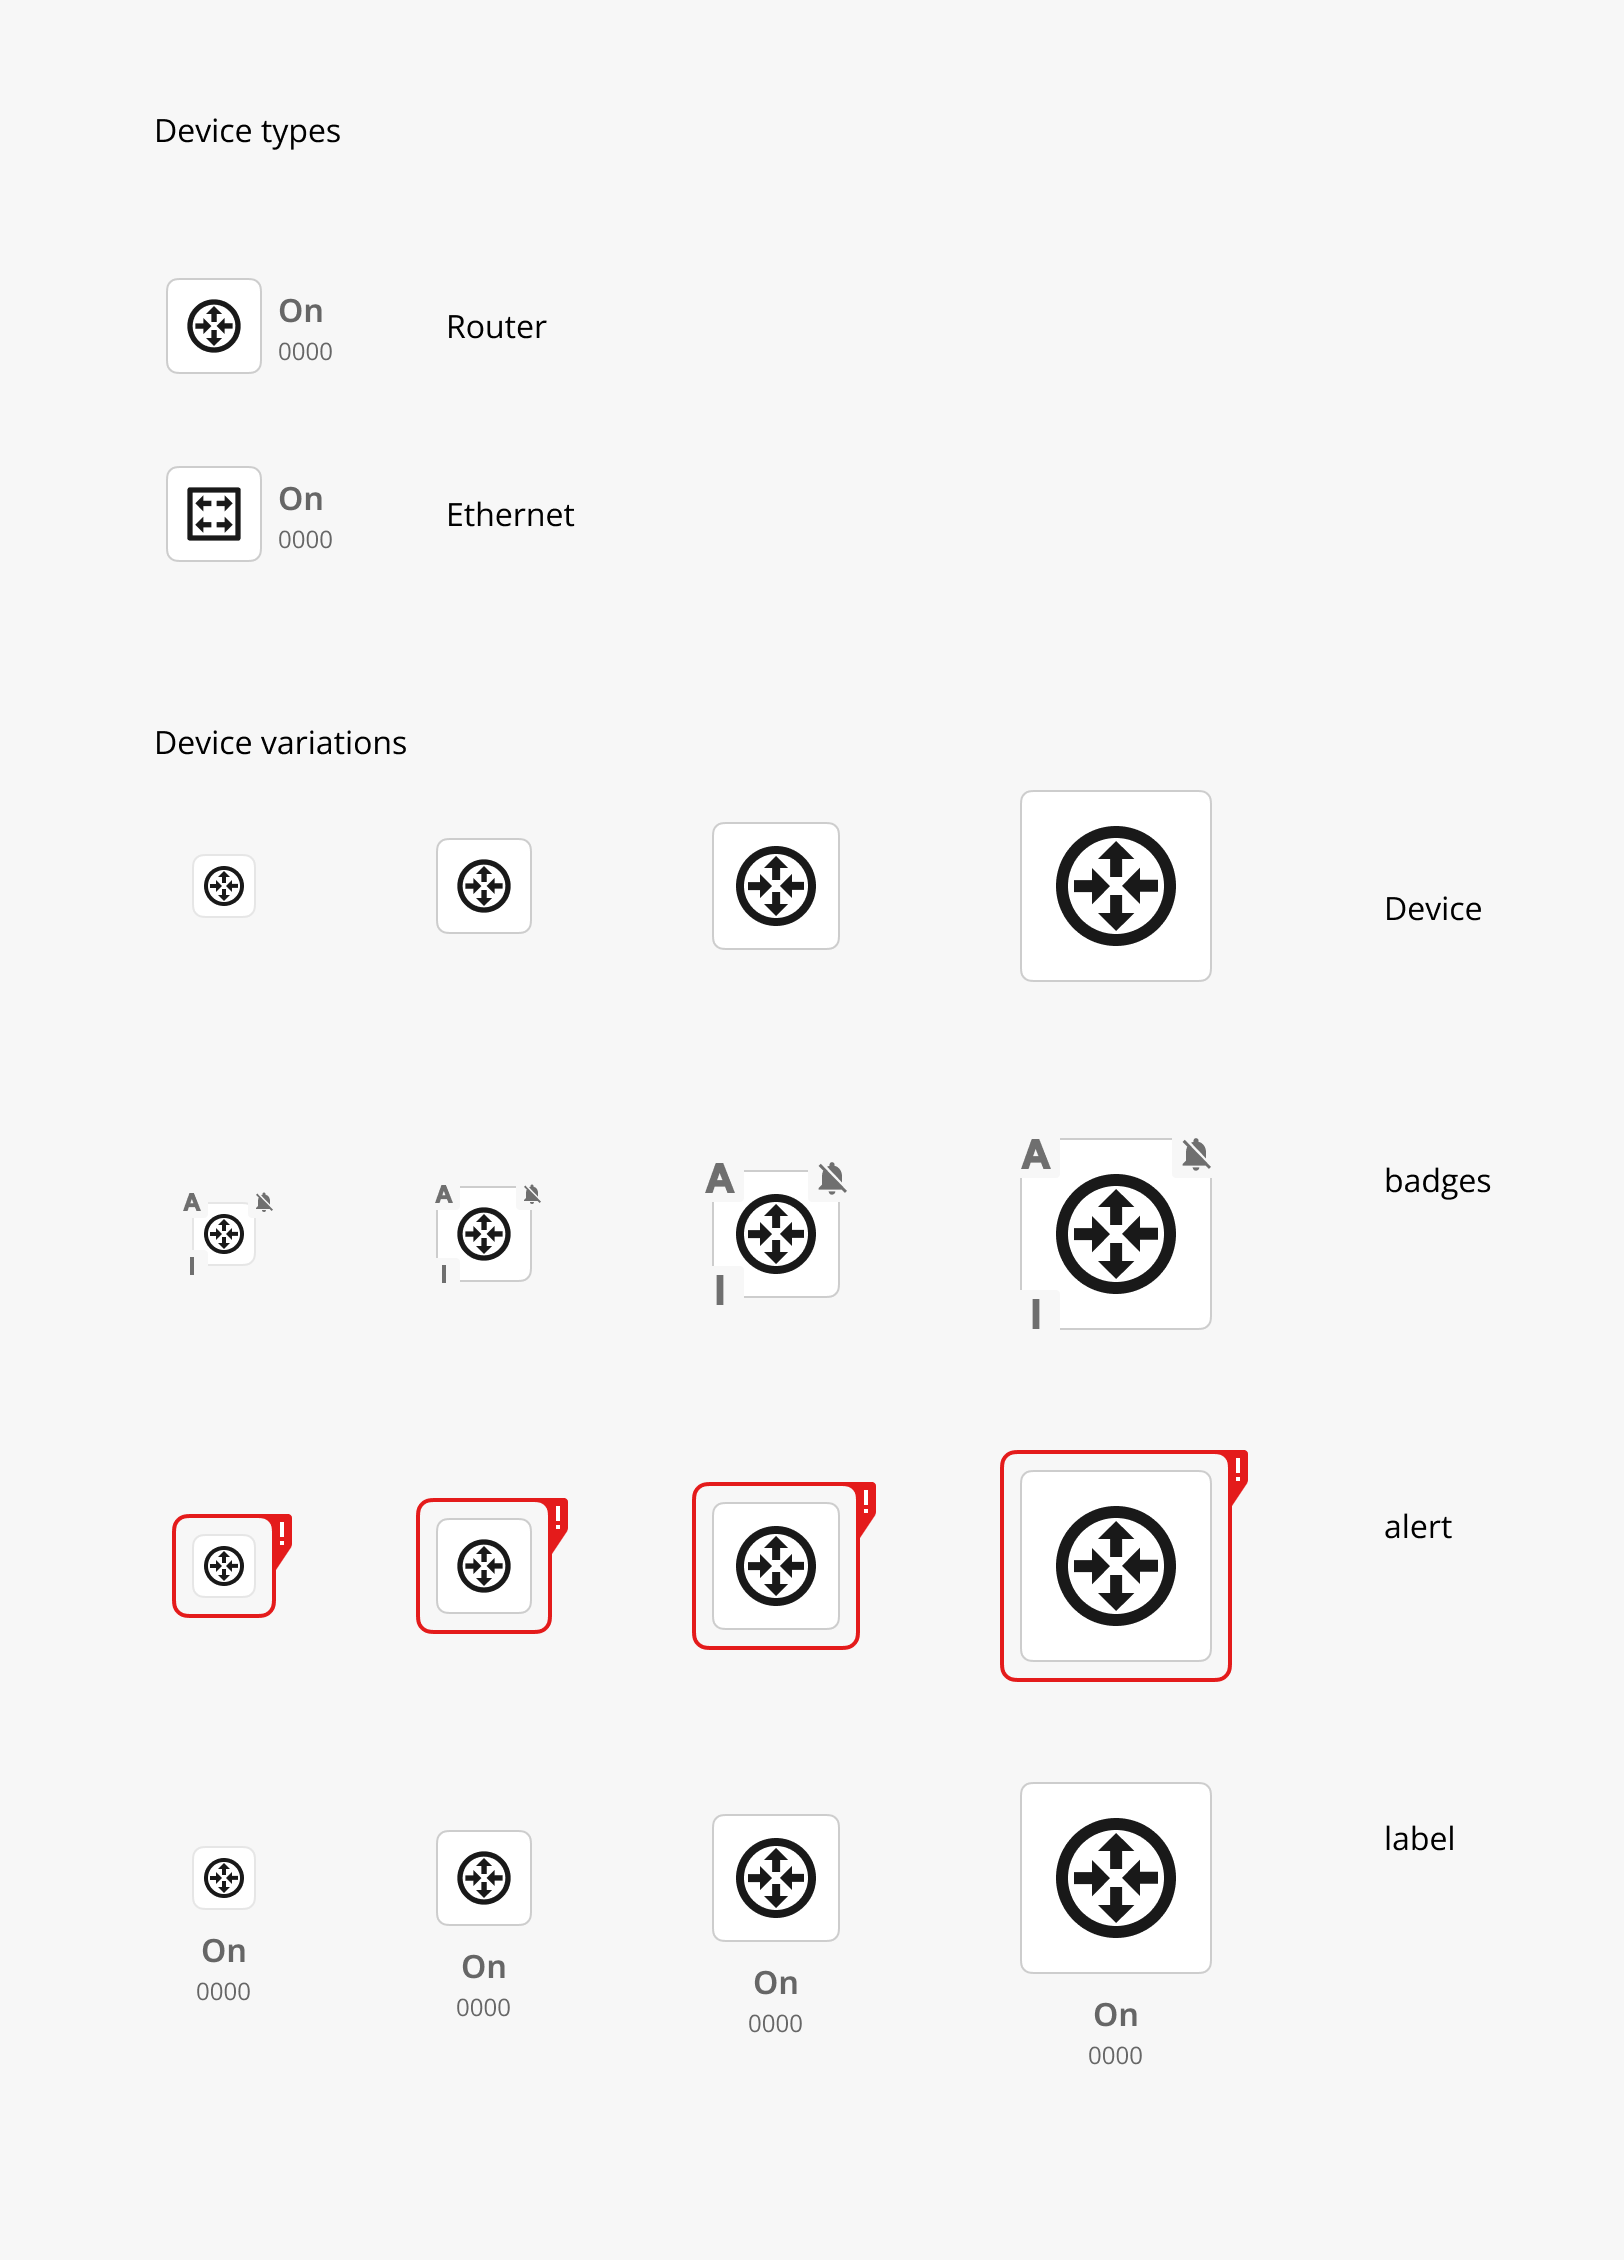Click the Ethernet device icon
Screen dimensions: 1624x2260
214,514
